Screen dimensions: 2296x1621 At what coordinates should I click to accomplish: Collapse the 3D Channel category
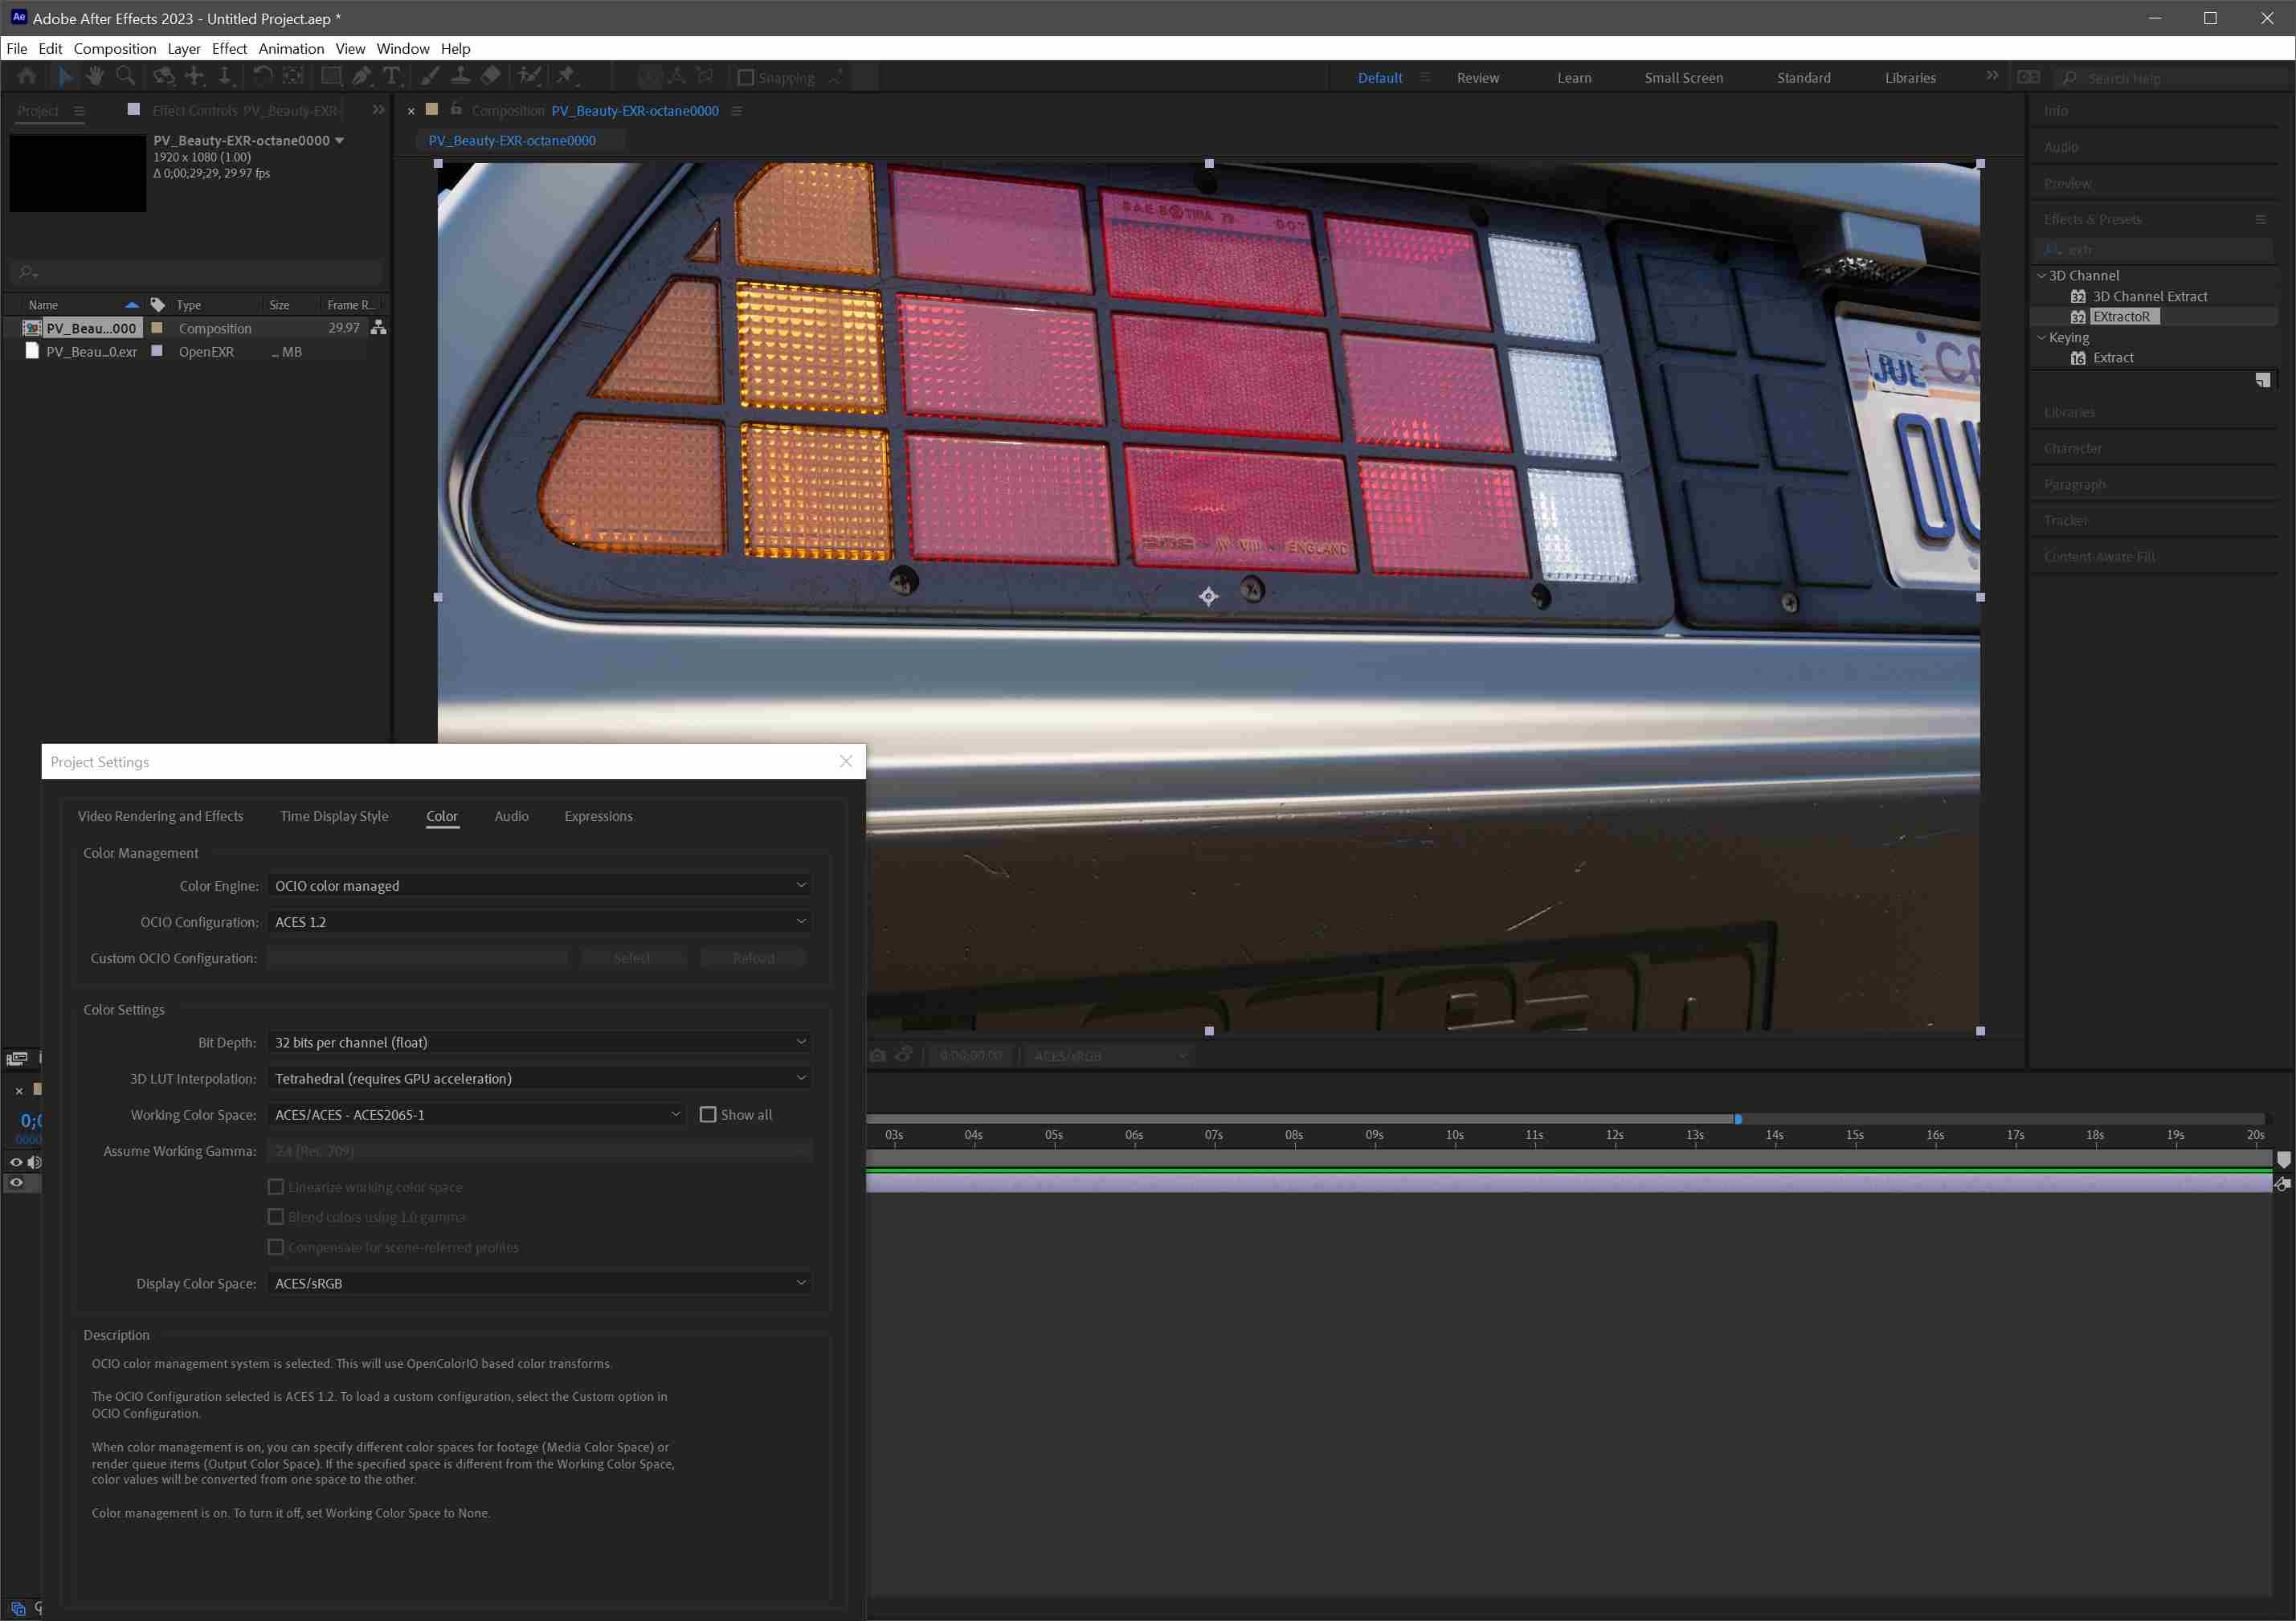pyautogui.click(x=2042, y=275)
